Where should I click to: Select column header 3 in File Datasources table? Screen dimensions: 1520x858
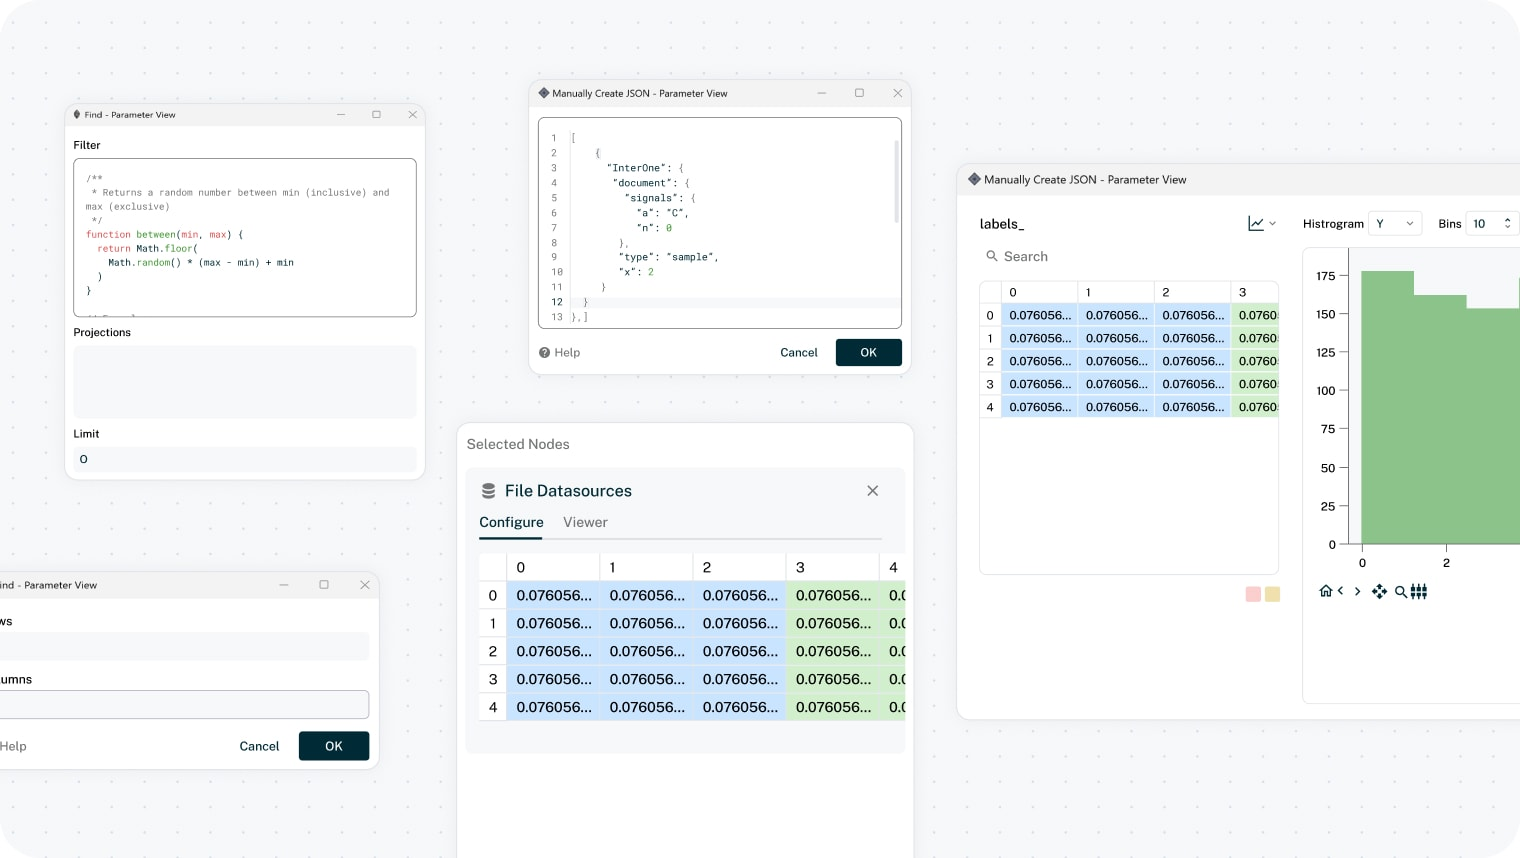point(833,567)
